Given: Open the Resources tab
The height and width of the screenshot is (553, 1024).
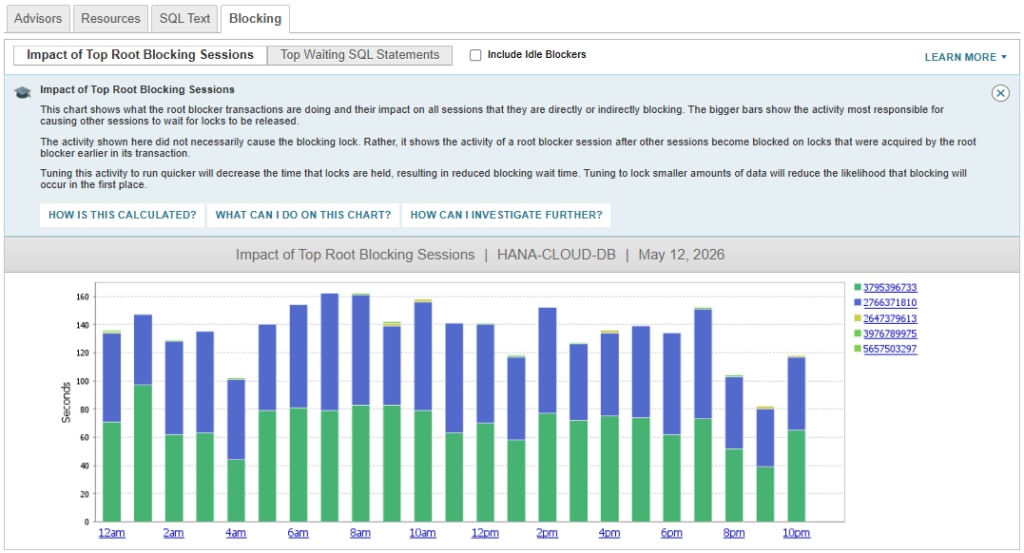Looking at the screenshot, I should pyautogui.click(x=110, y=18).
